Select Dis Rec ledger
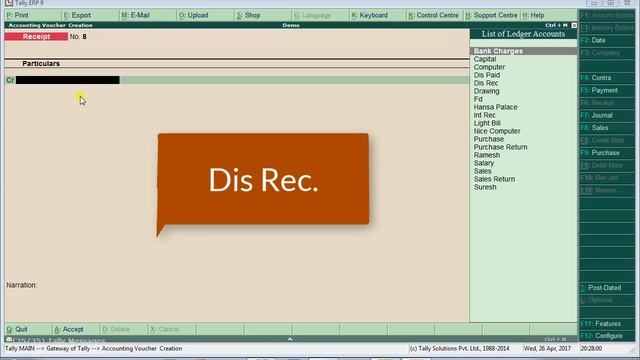 486,83
